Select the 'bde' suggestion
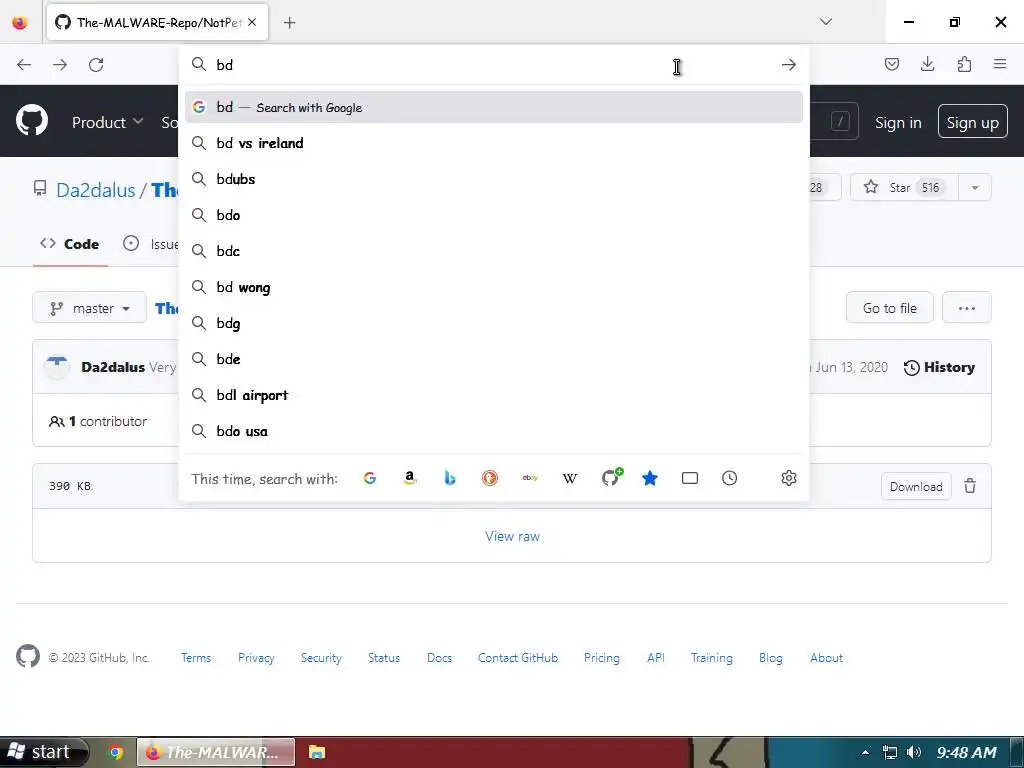 point(494,359)
